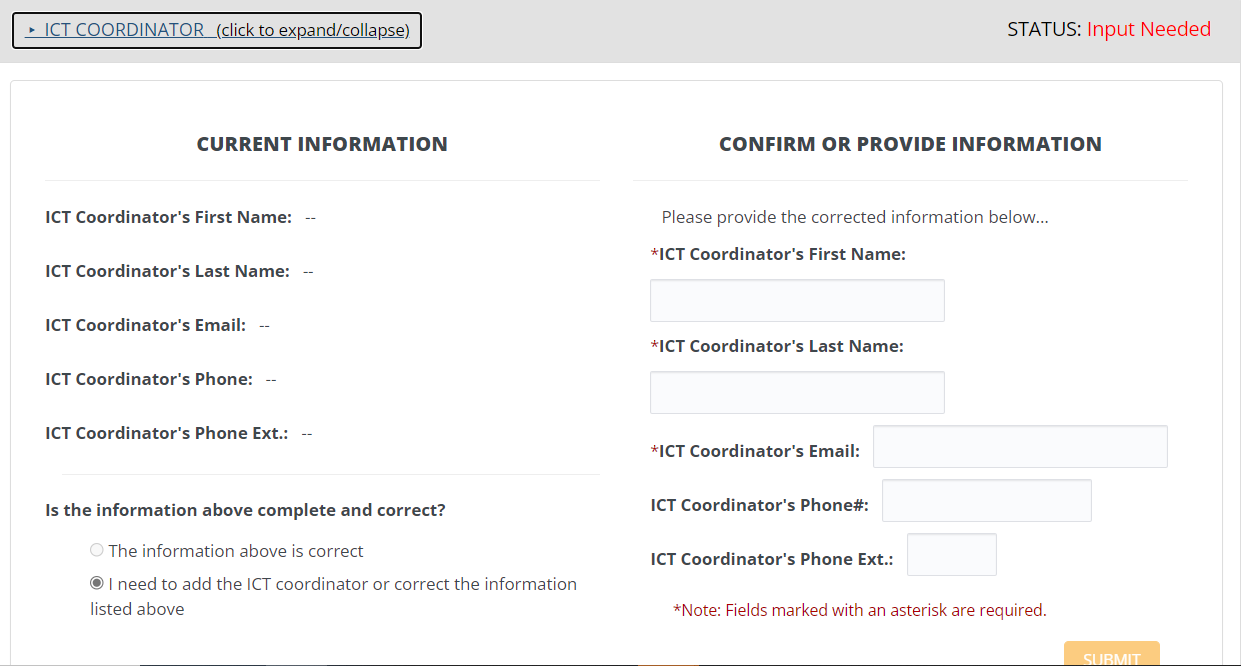The height and width of the screenshot is (666, 1241).
Task: Click the CONFIRM OR PROVIDE INFORMATION heading
Action: [x=910, y=144]
